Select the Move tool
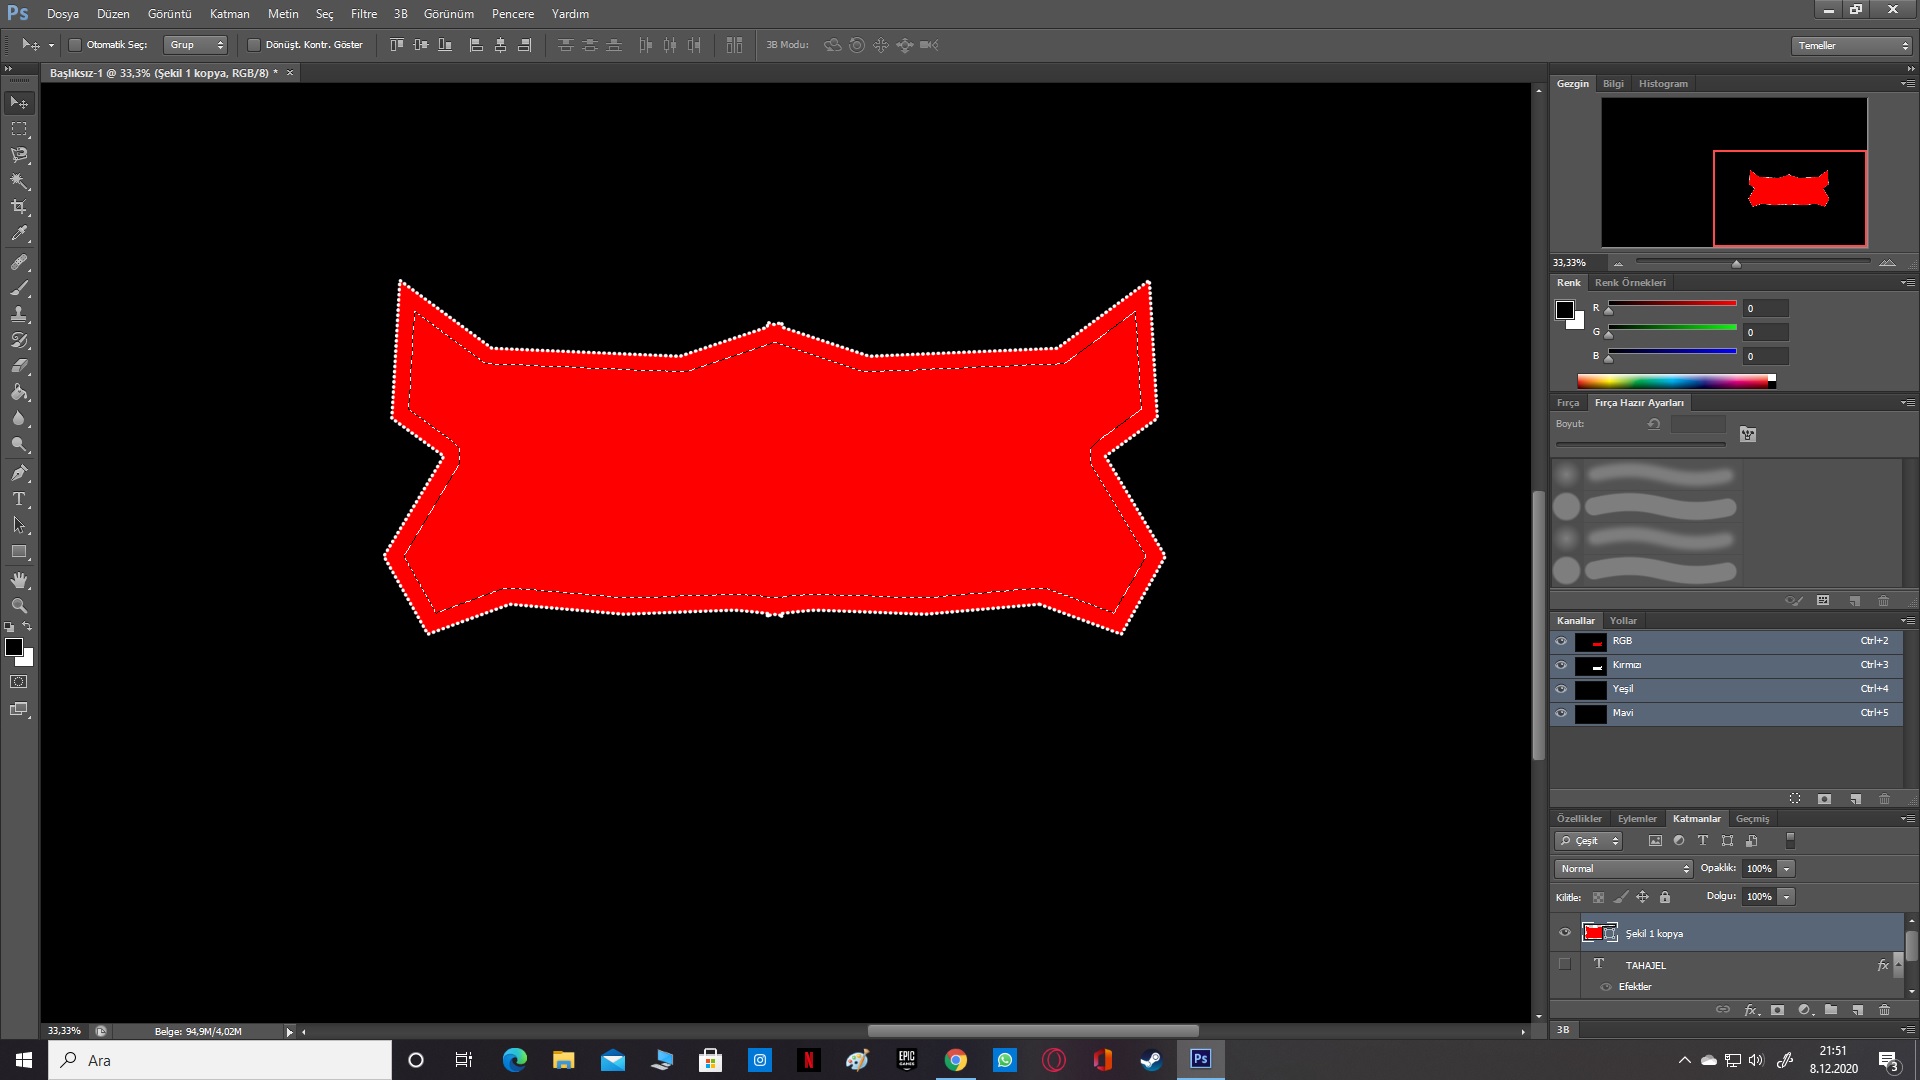 pyautogui.click(x=19, y=103)
